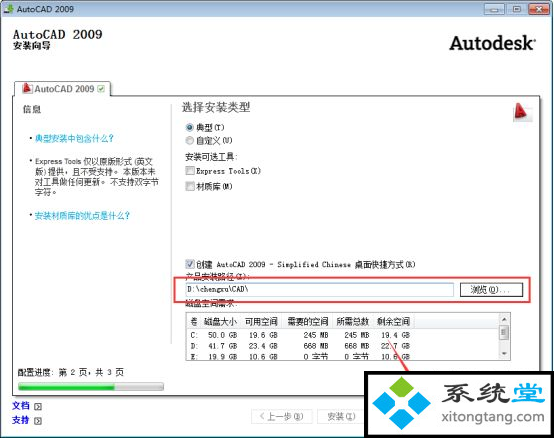
Task: Click the AutoCAD icon in the title bar
Action: click(8, 8)
